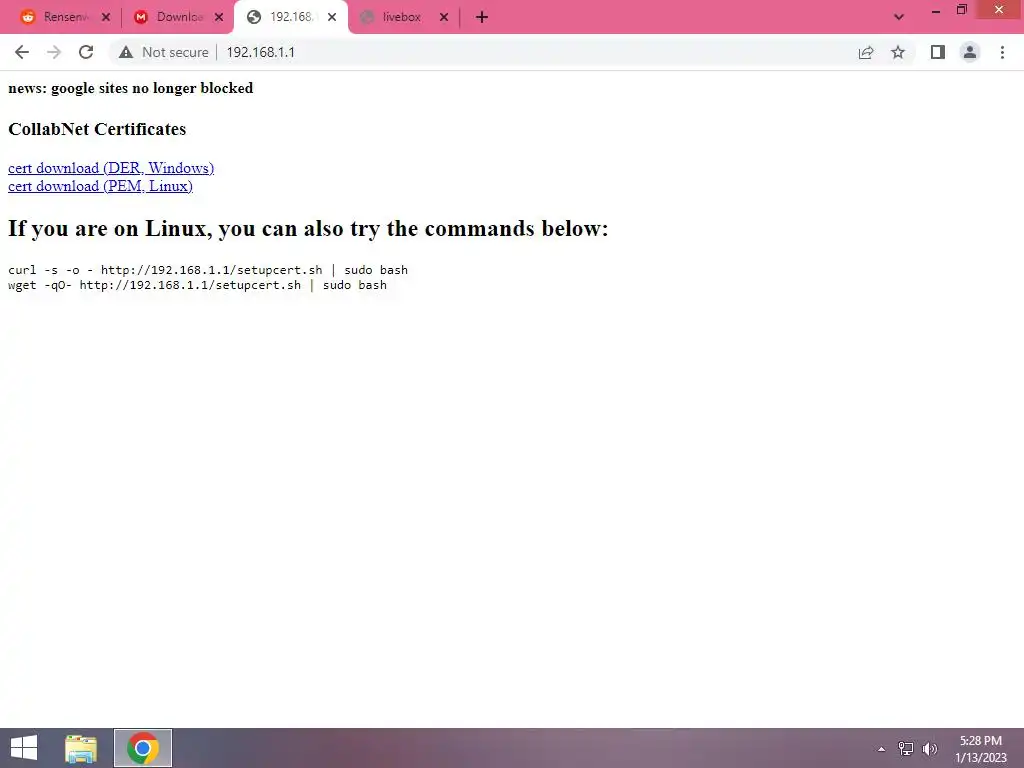Click the curl setupcert.sh command line
1024x768 pixels.
(208, 270)
